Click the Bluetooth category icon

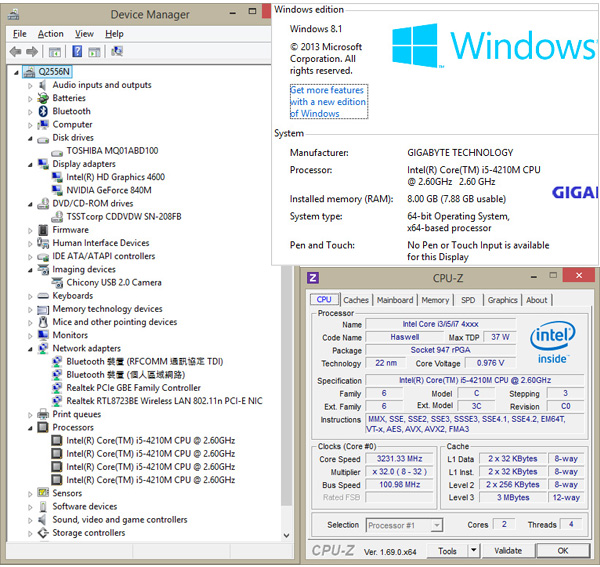[43, 112]
